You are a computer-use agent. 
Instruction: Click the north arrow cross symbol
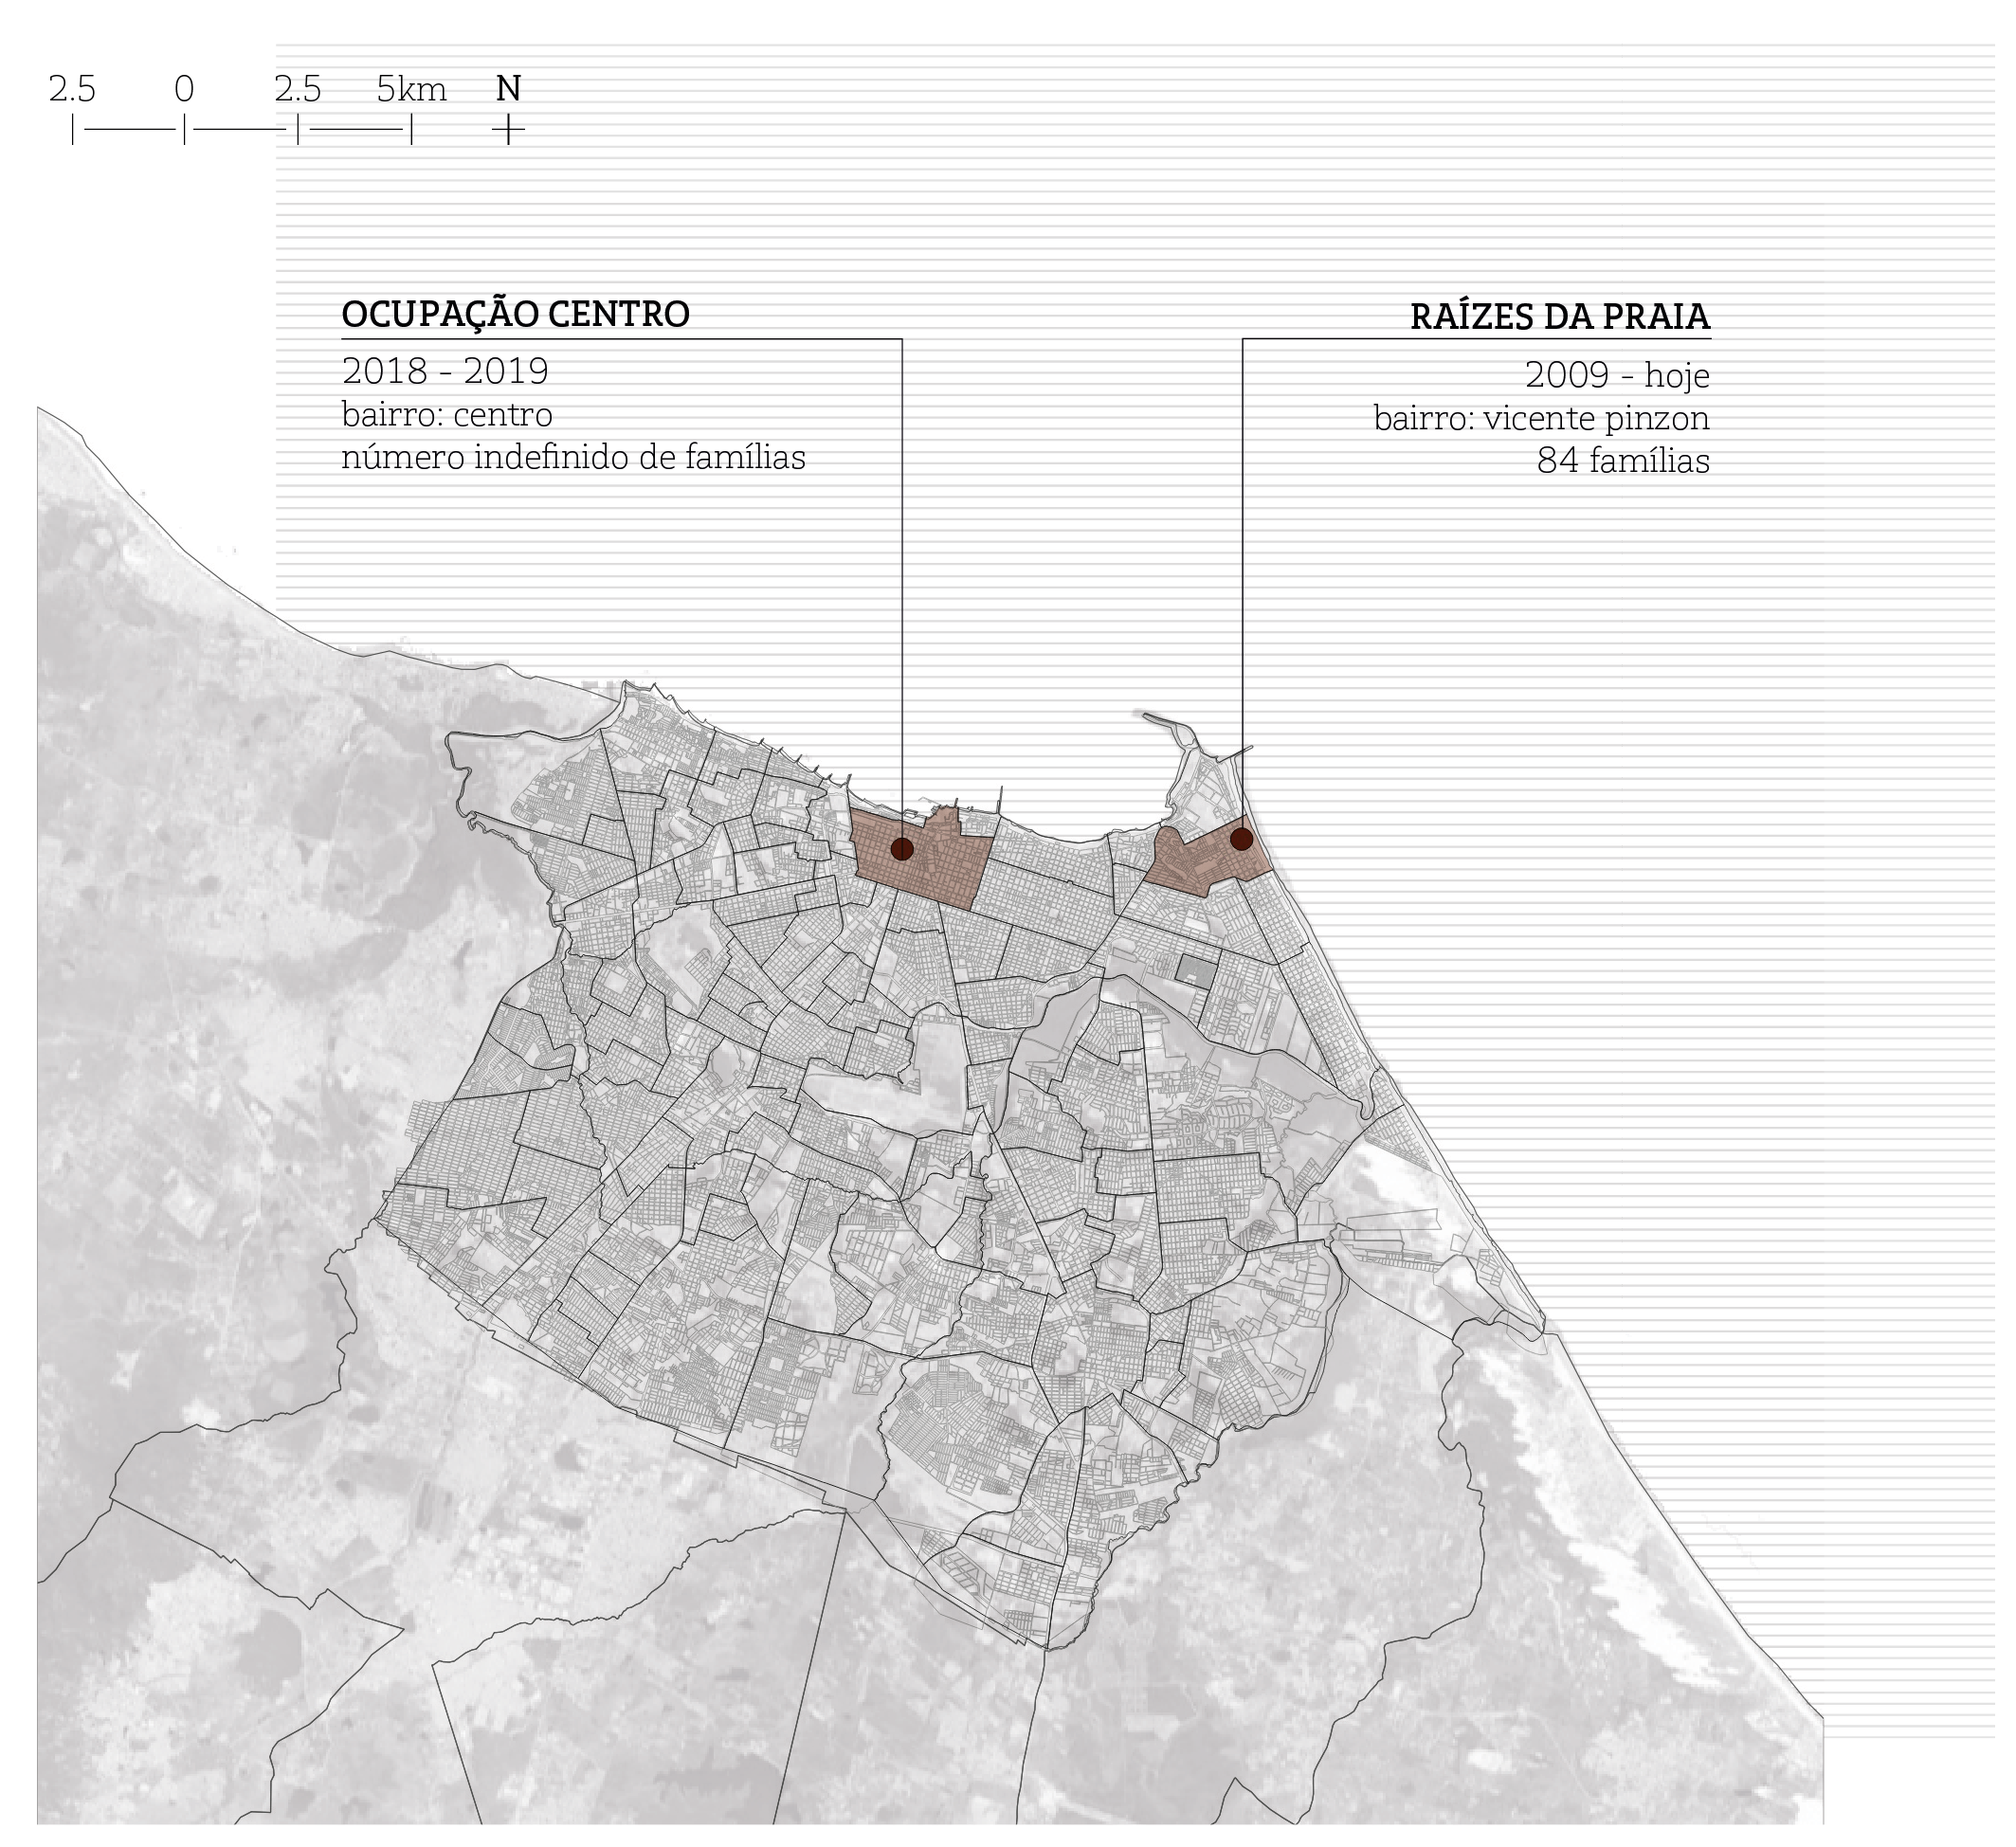point(508,130)
